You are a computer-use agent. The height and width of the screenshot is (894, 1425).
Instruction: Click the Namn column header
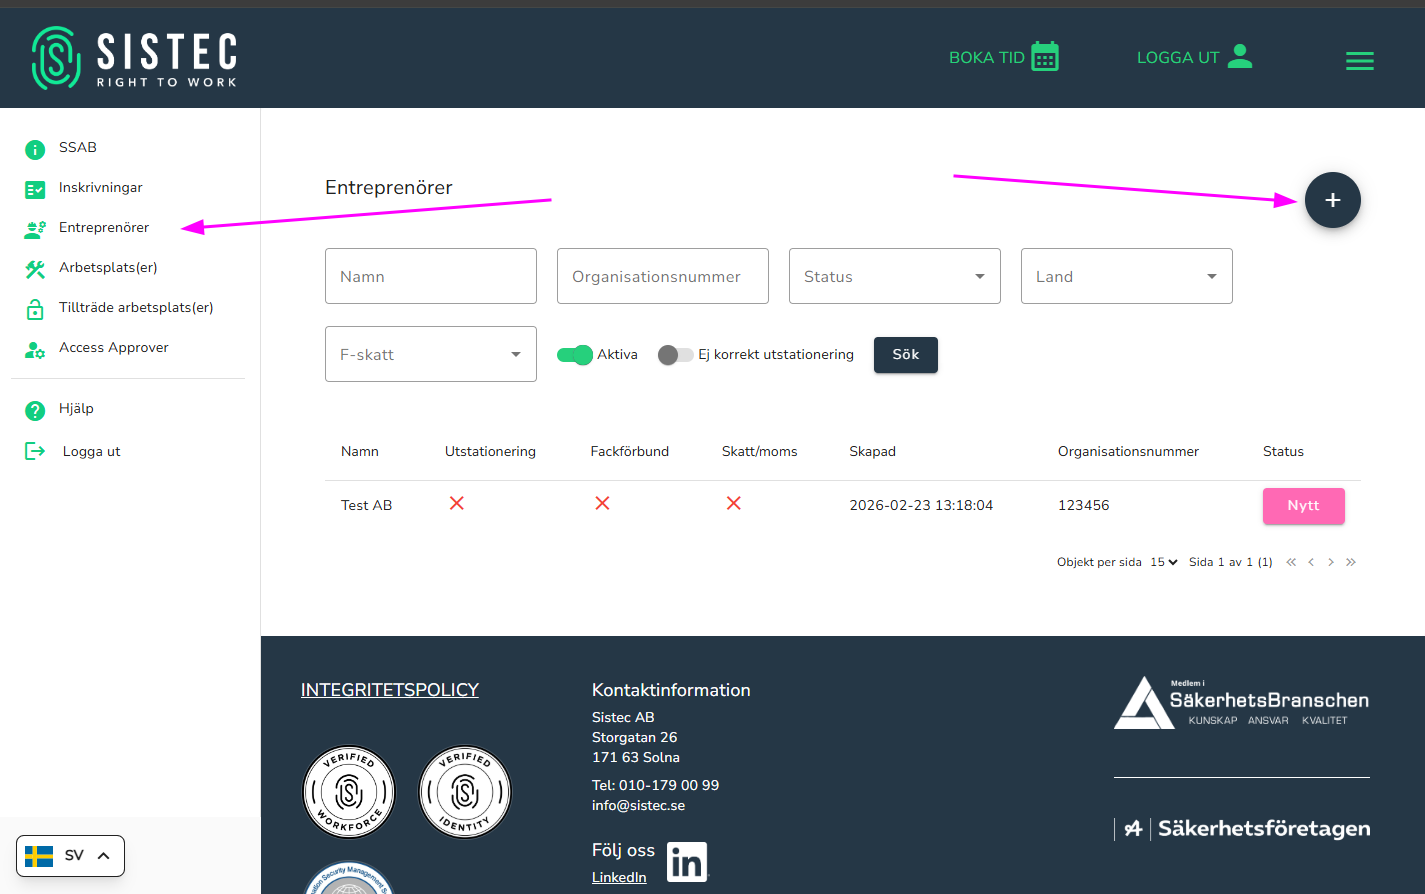pyautogui.click(x=360, y=452)
